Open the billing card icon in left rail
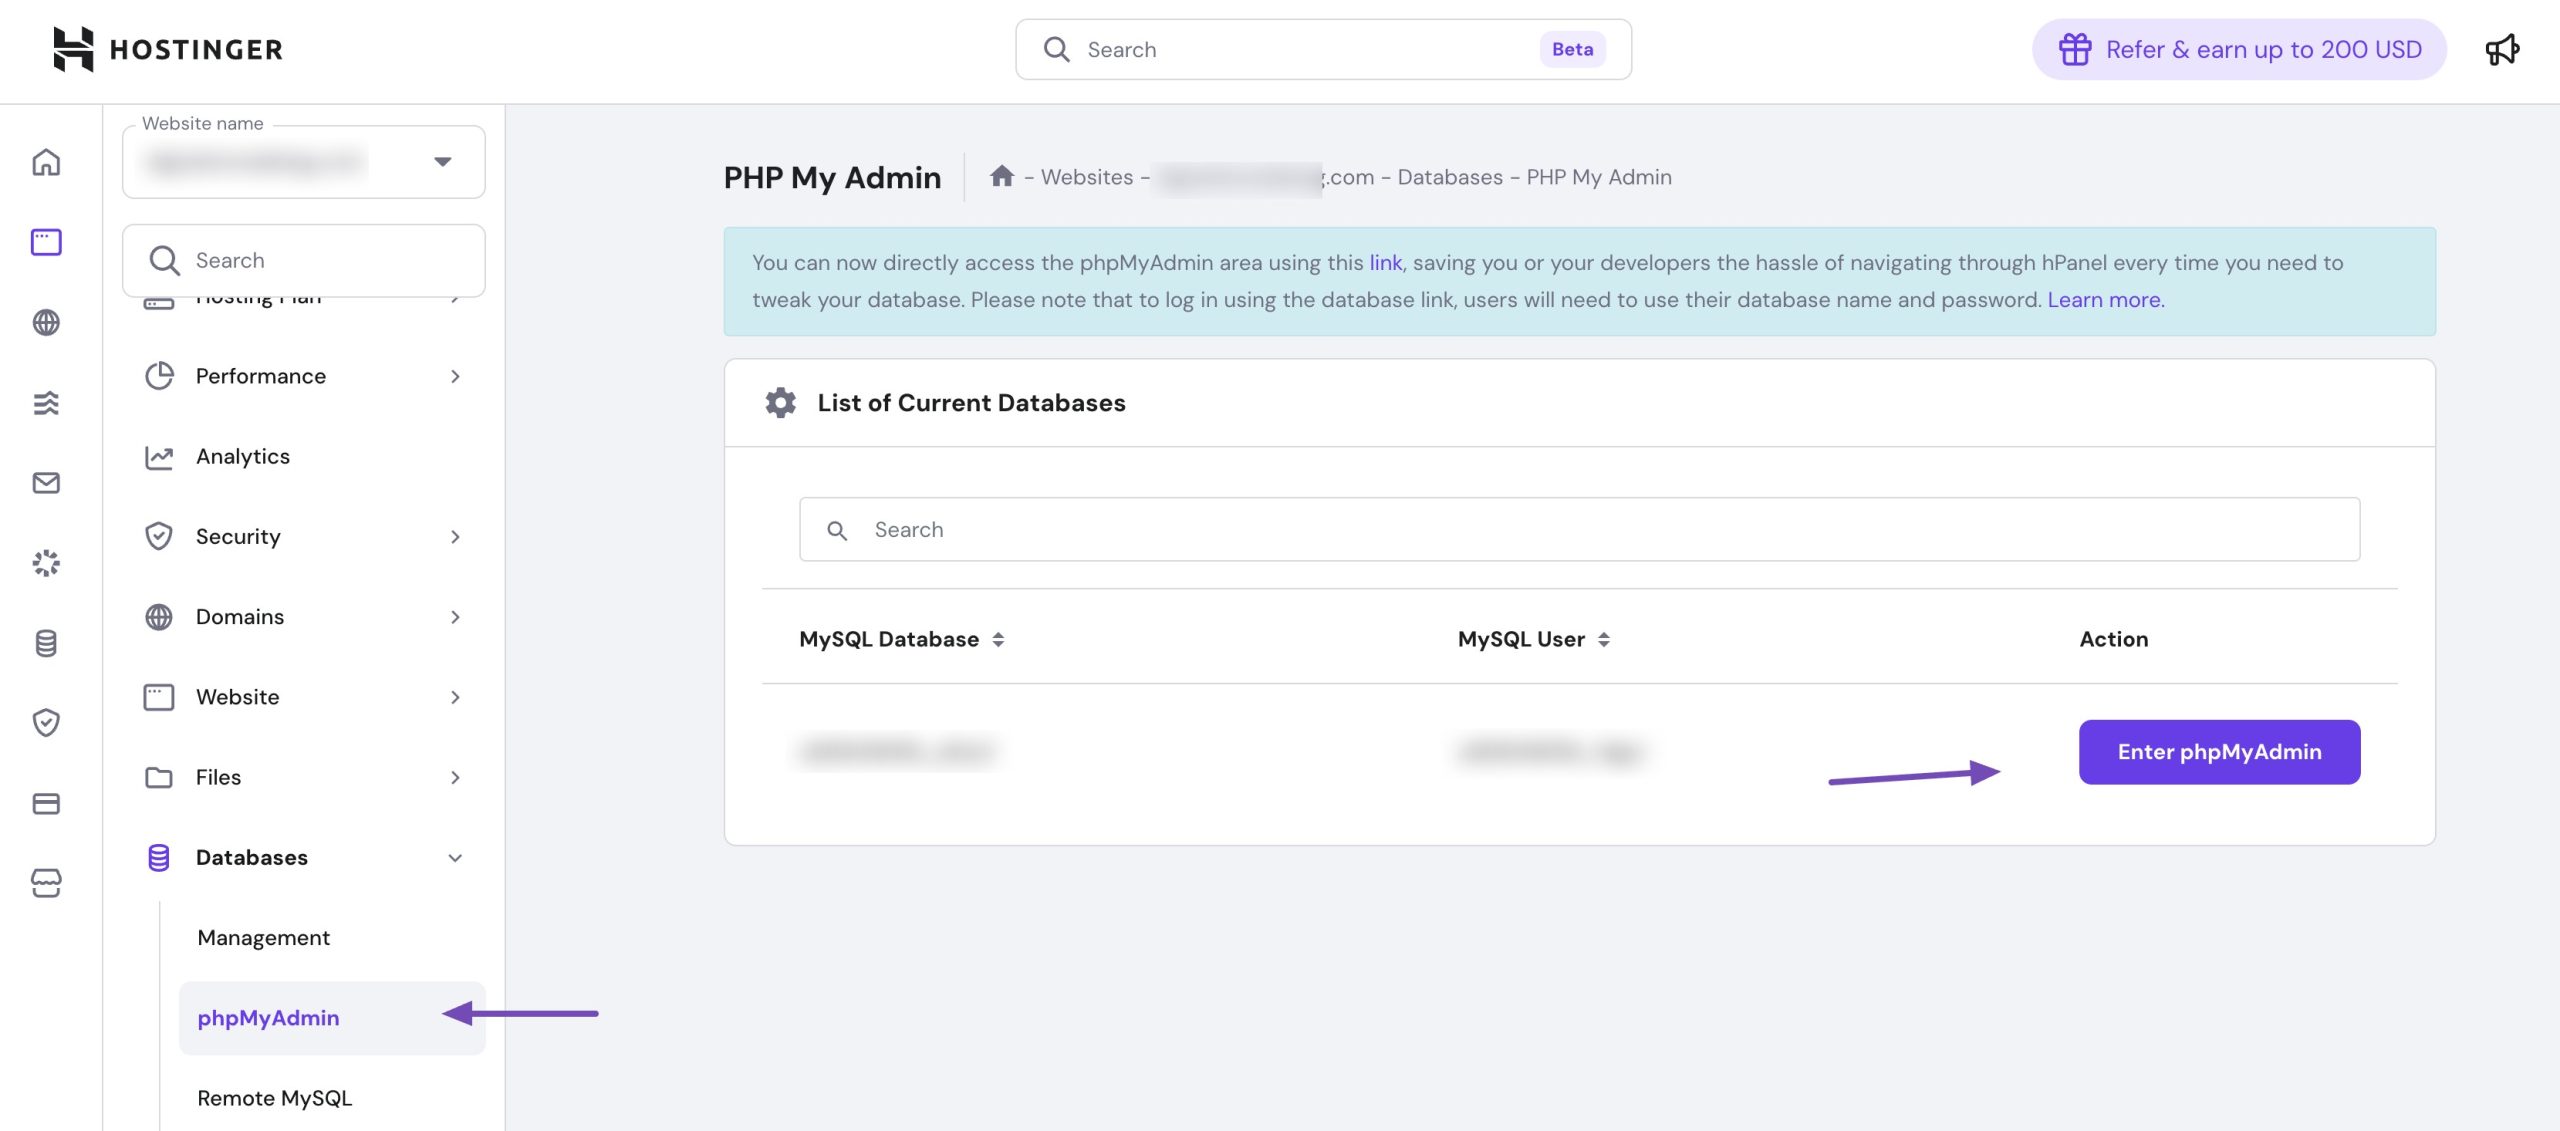The height and width of the screenshot is (1131, 2560). point(46,803)
